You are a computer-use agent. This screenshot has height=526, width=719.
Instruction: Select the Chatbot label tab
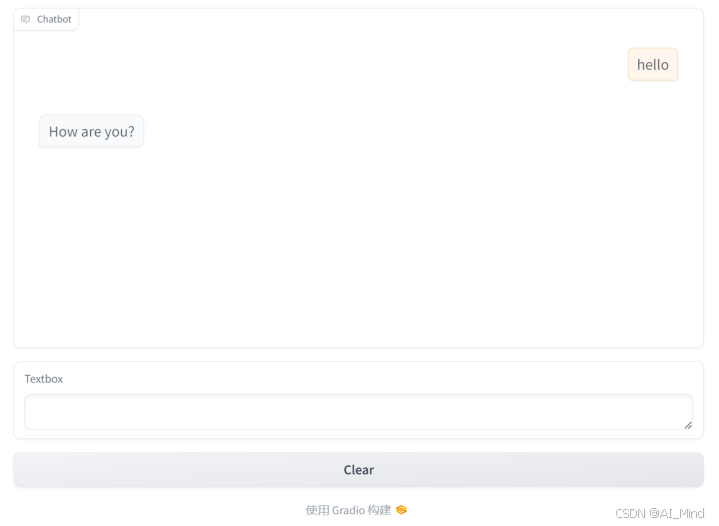[46, 19]
